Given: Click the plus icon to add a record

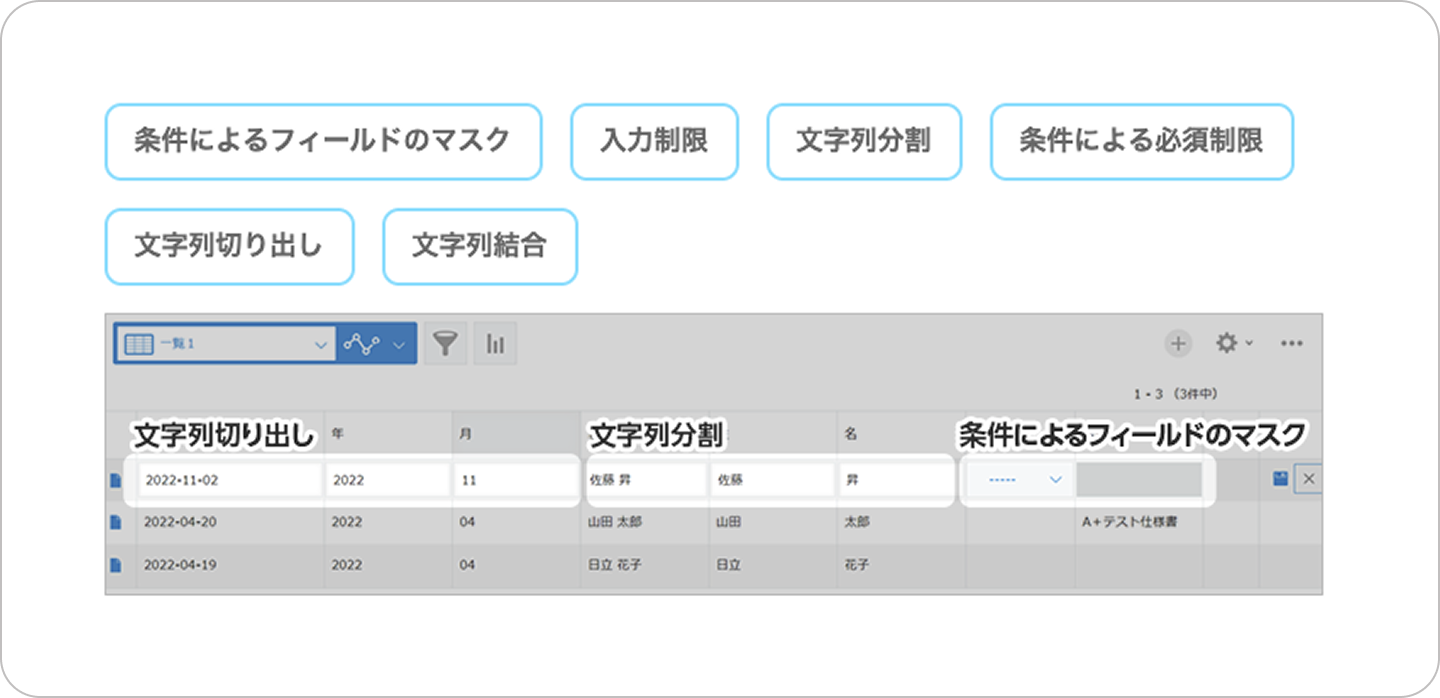Looking at the screenshot, I should 1178,343.
